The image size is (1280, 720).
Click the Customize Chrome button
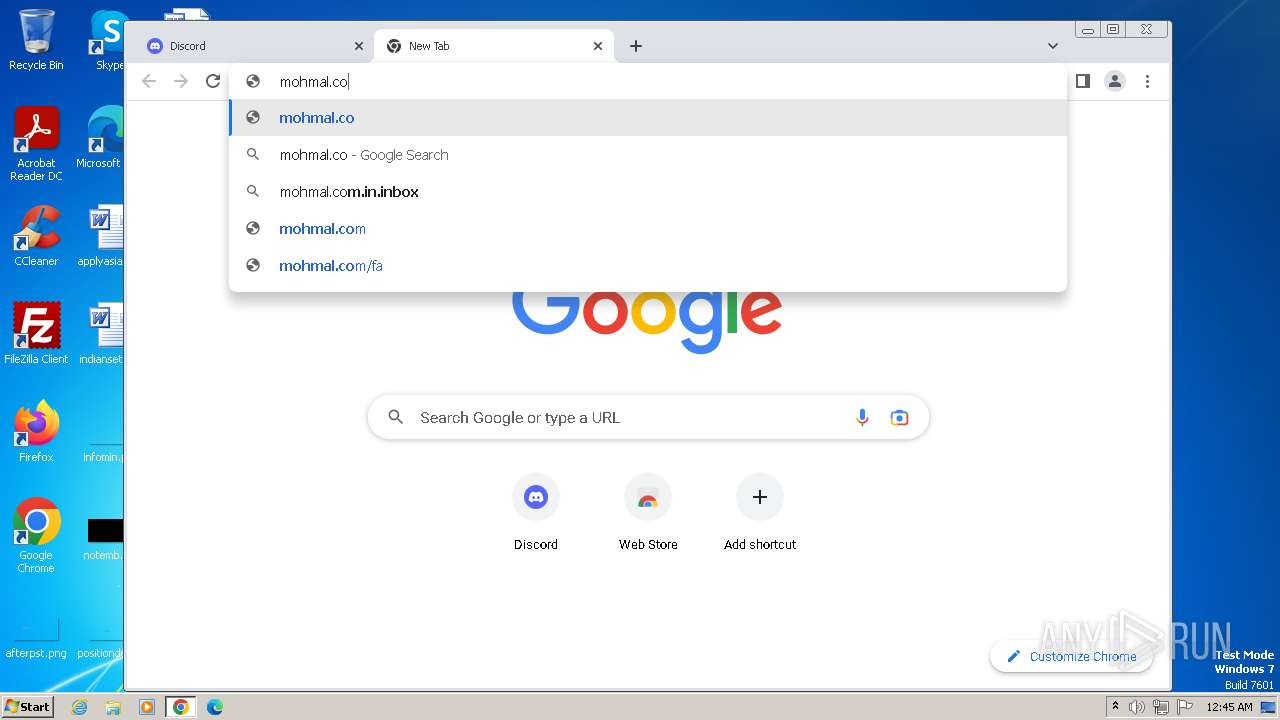[1071, 656]
